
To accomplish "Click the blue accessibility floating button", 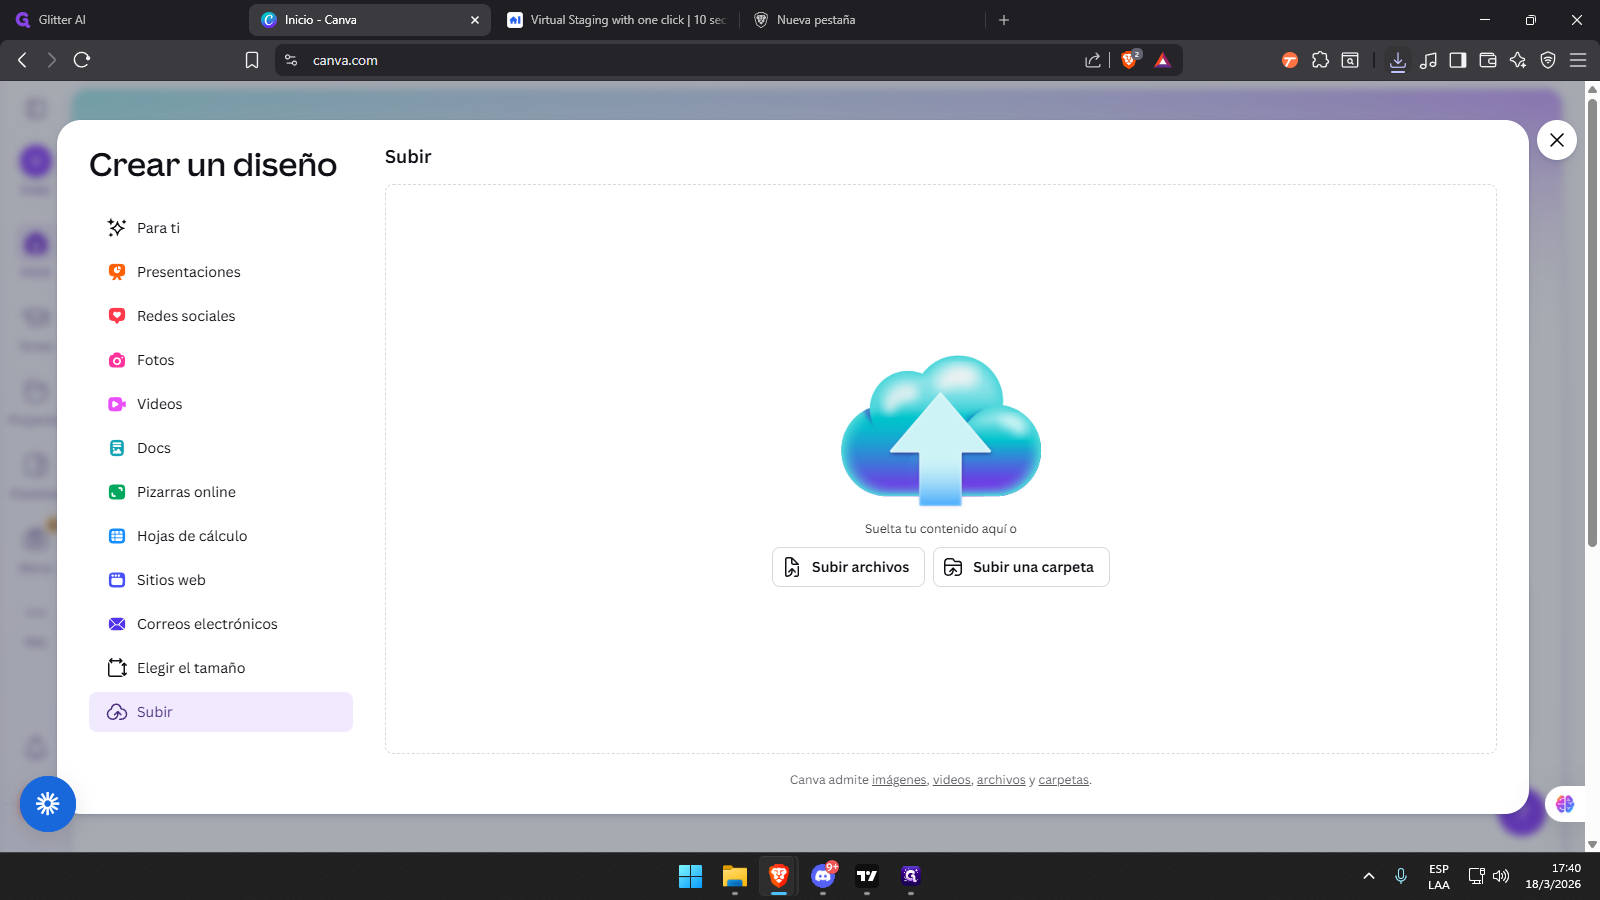I will pyautogui.click(x=47, y=803).
